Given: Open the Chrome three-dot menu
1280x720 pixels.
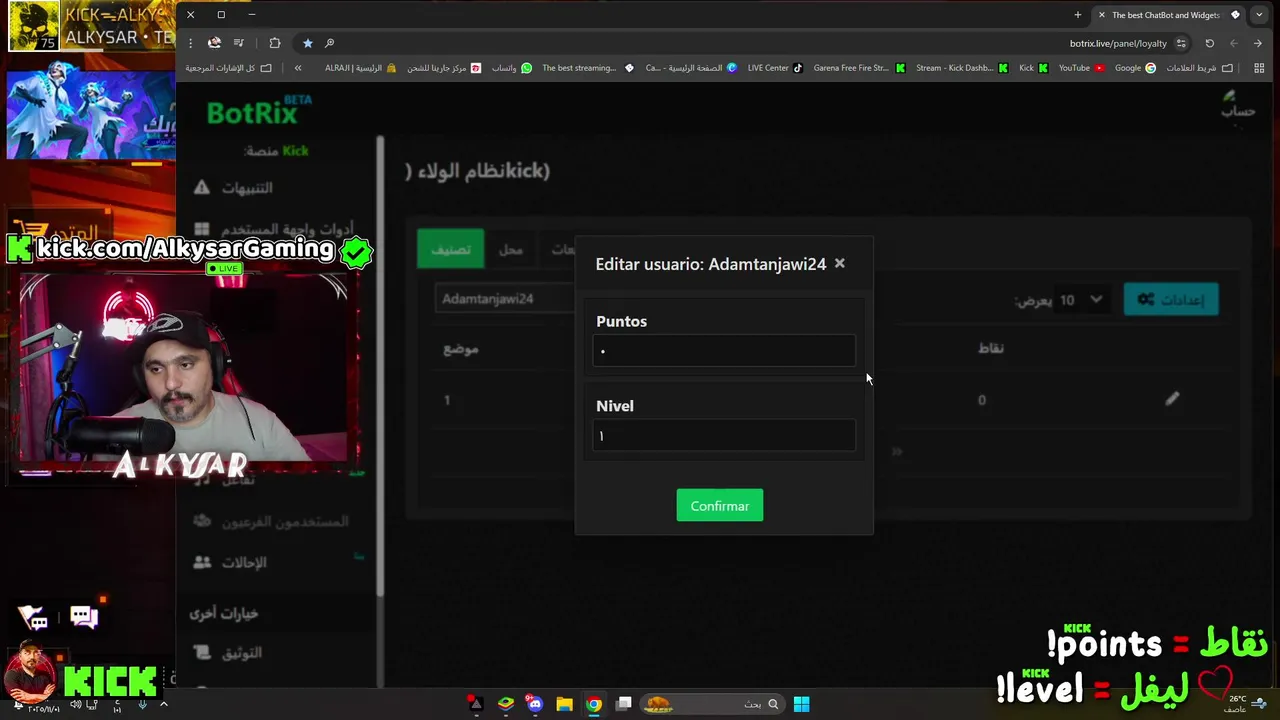Looking at the screenshot, I should point(190,43).
